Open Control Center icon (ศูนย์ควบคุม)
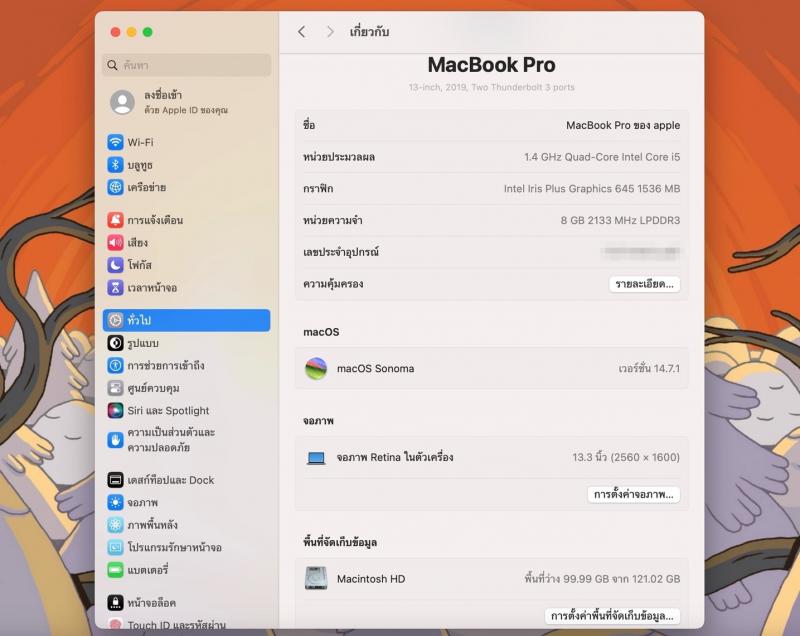 [x=115, y=388]
